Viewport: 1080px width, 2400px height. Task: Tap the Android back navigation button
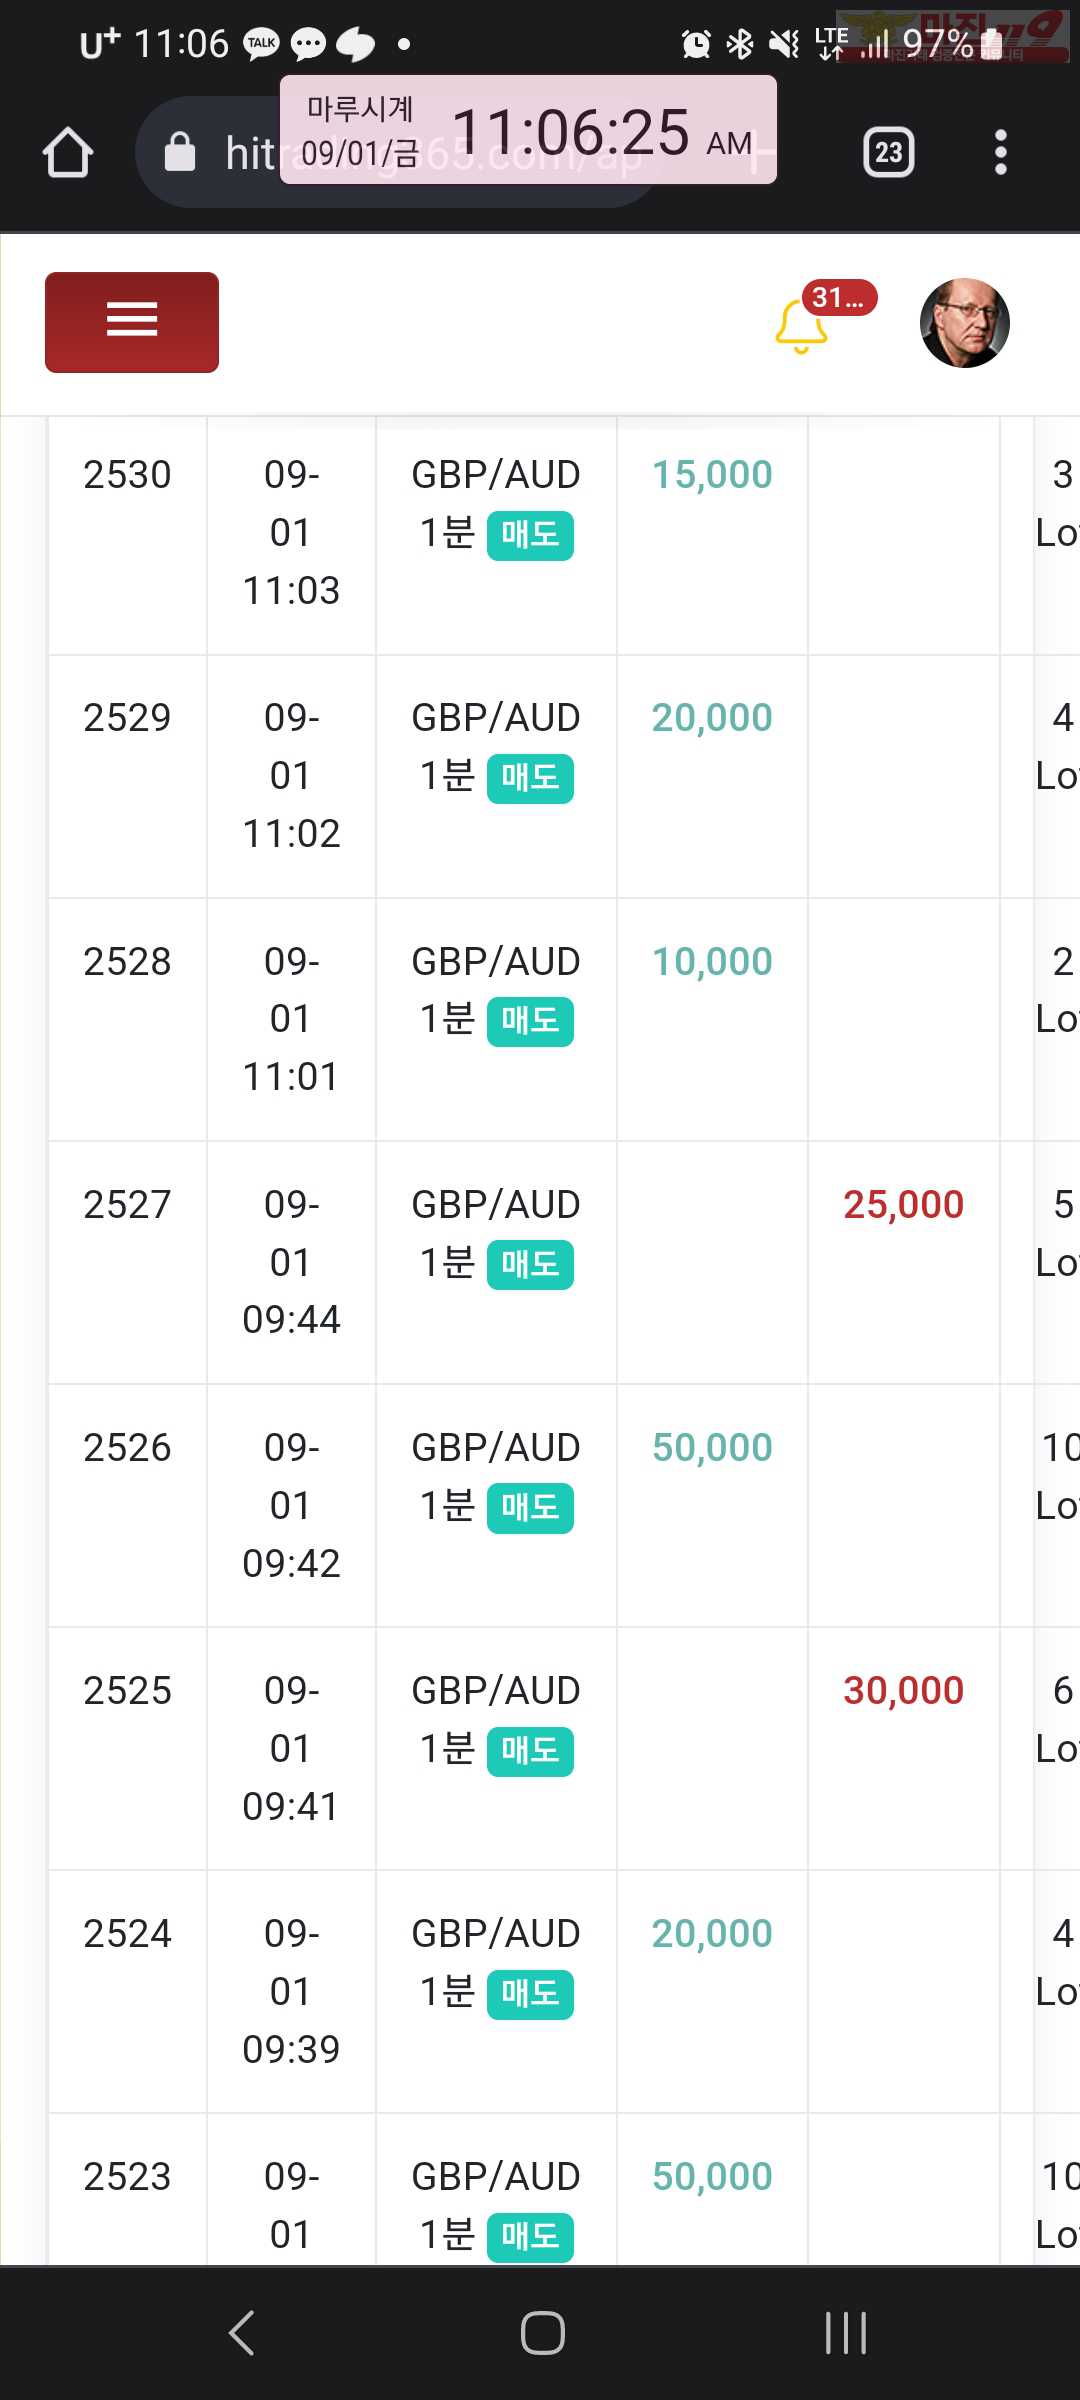tap(242, 2333)
